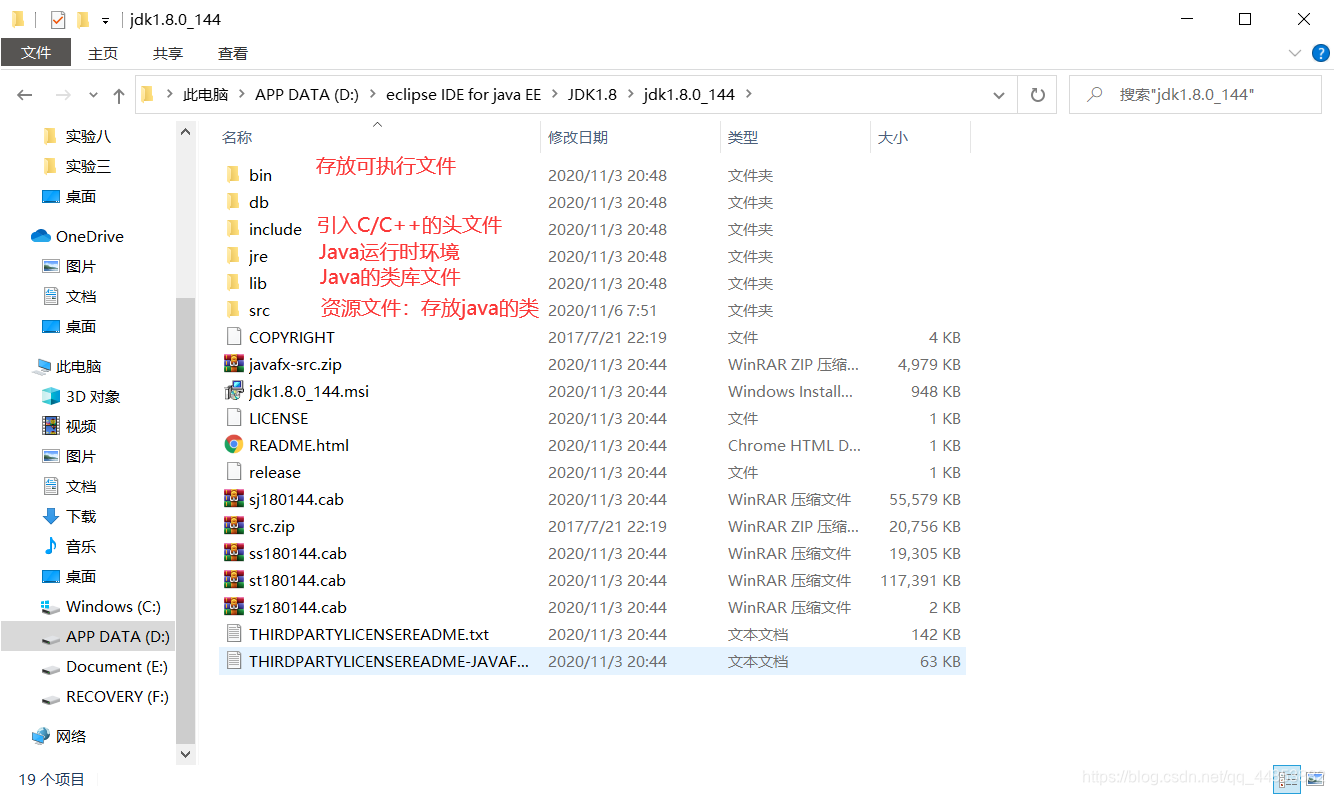This screenshot has width=1335, height=795.
Task: Open the 共享 ribbon tab
Action: pyautogui.click(x=168, y=53)
